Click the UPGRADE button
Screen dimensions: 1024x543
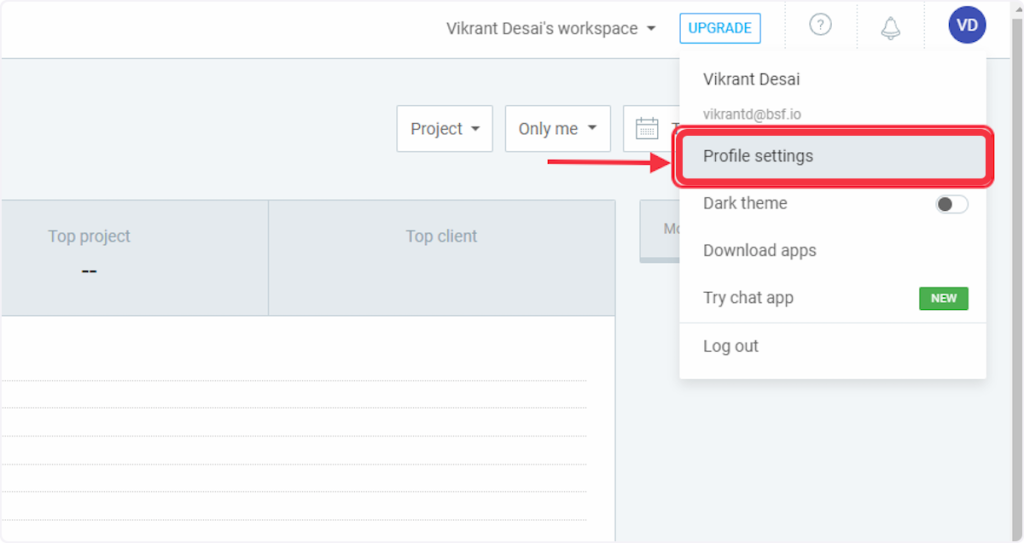coord(719,28)
